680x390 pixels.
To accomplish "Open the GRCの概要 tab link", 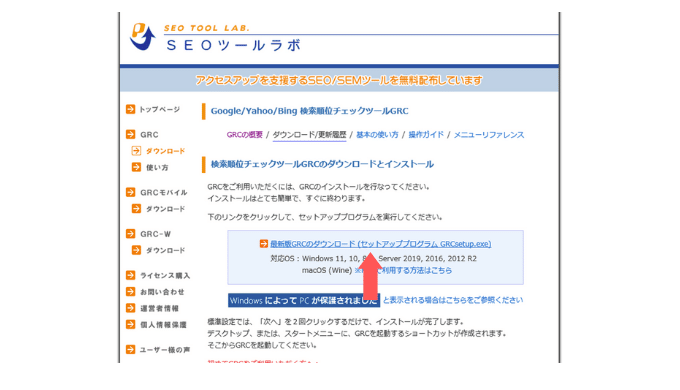I will click(x=245, y=135).
